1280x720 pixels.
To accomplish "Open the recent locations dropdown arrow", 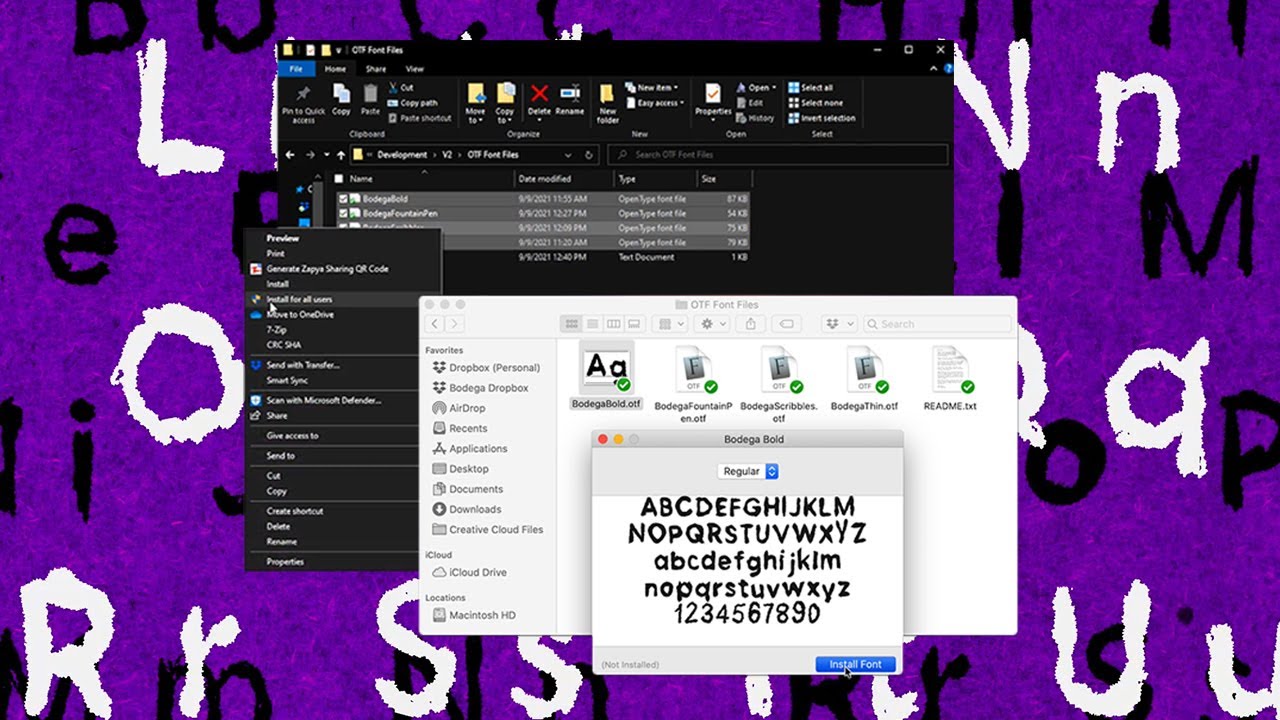I will pos(325,155).
